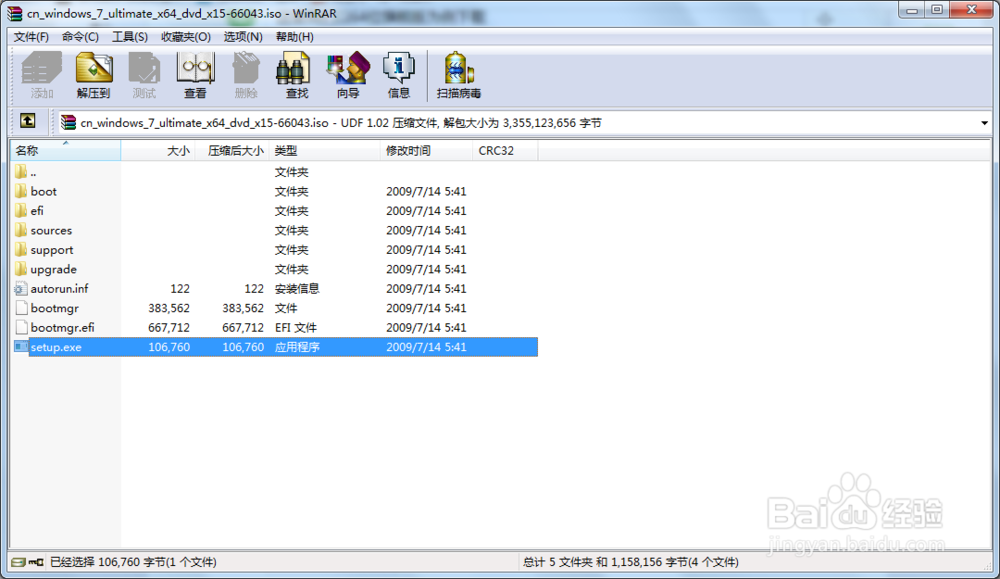
Task: Select the efi folder icon
Action: pos(21,210)
